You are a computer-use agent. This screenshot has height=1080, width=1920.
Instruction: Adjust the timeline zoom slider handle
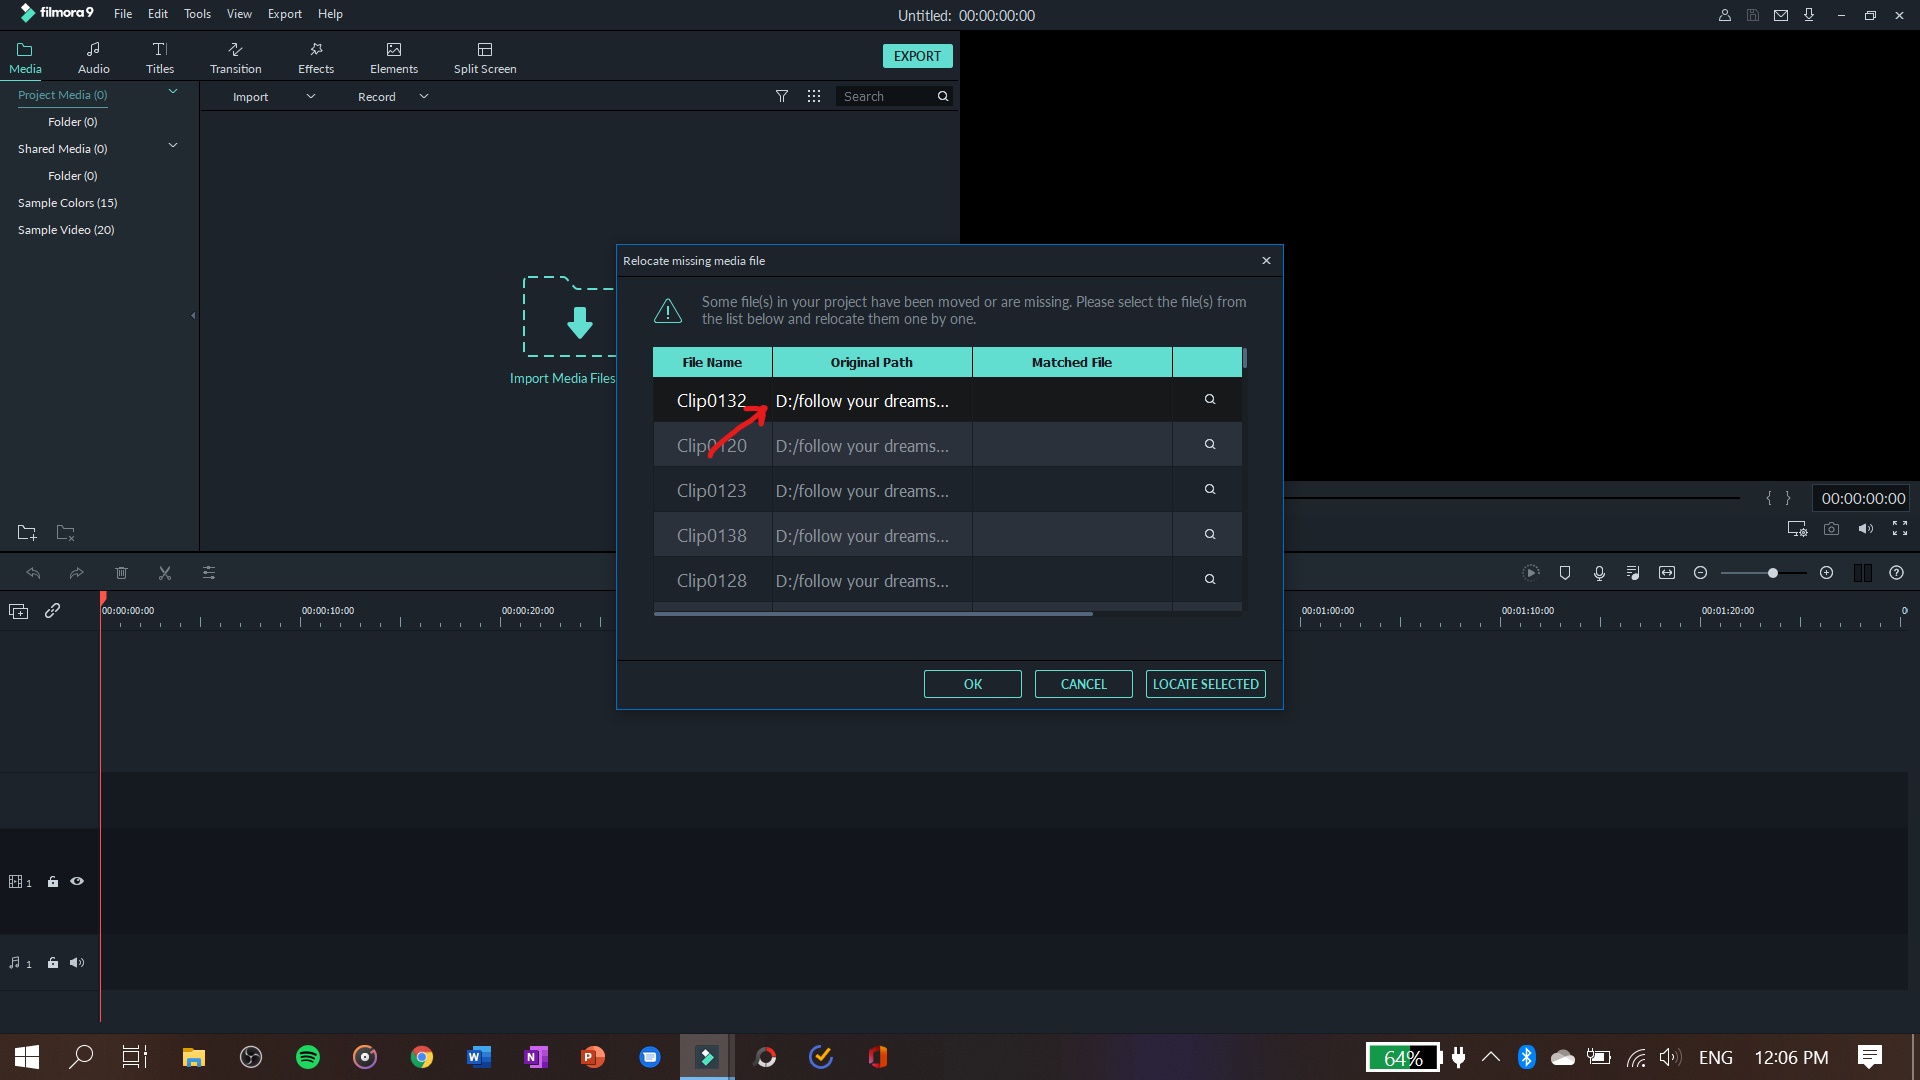pyautogui.click(x=1773, y=573)
